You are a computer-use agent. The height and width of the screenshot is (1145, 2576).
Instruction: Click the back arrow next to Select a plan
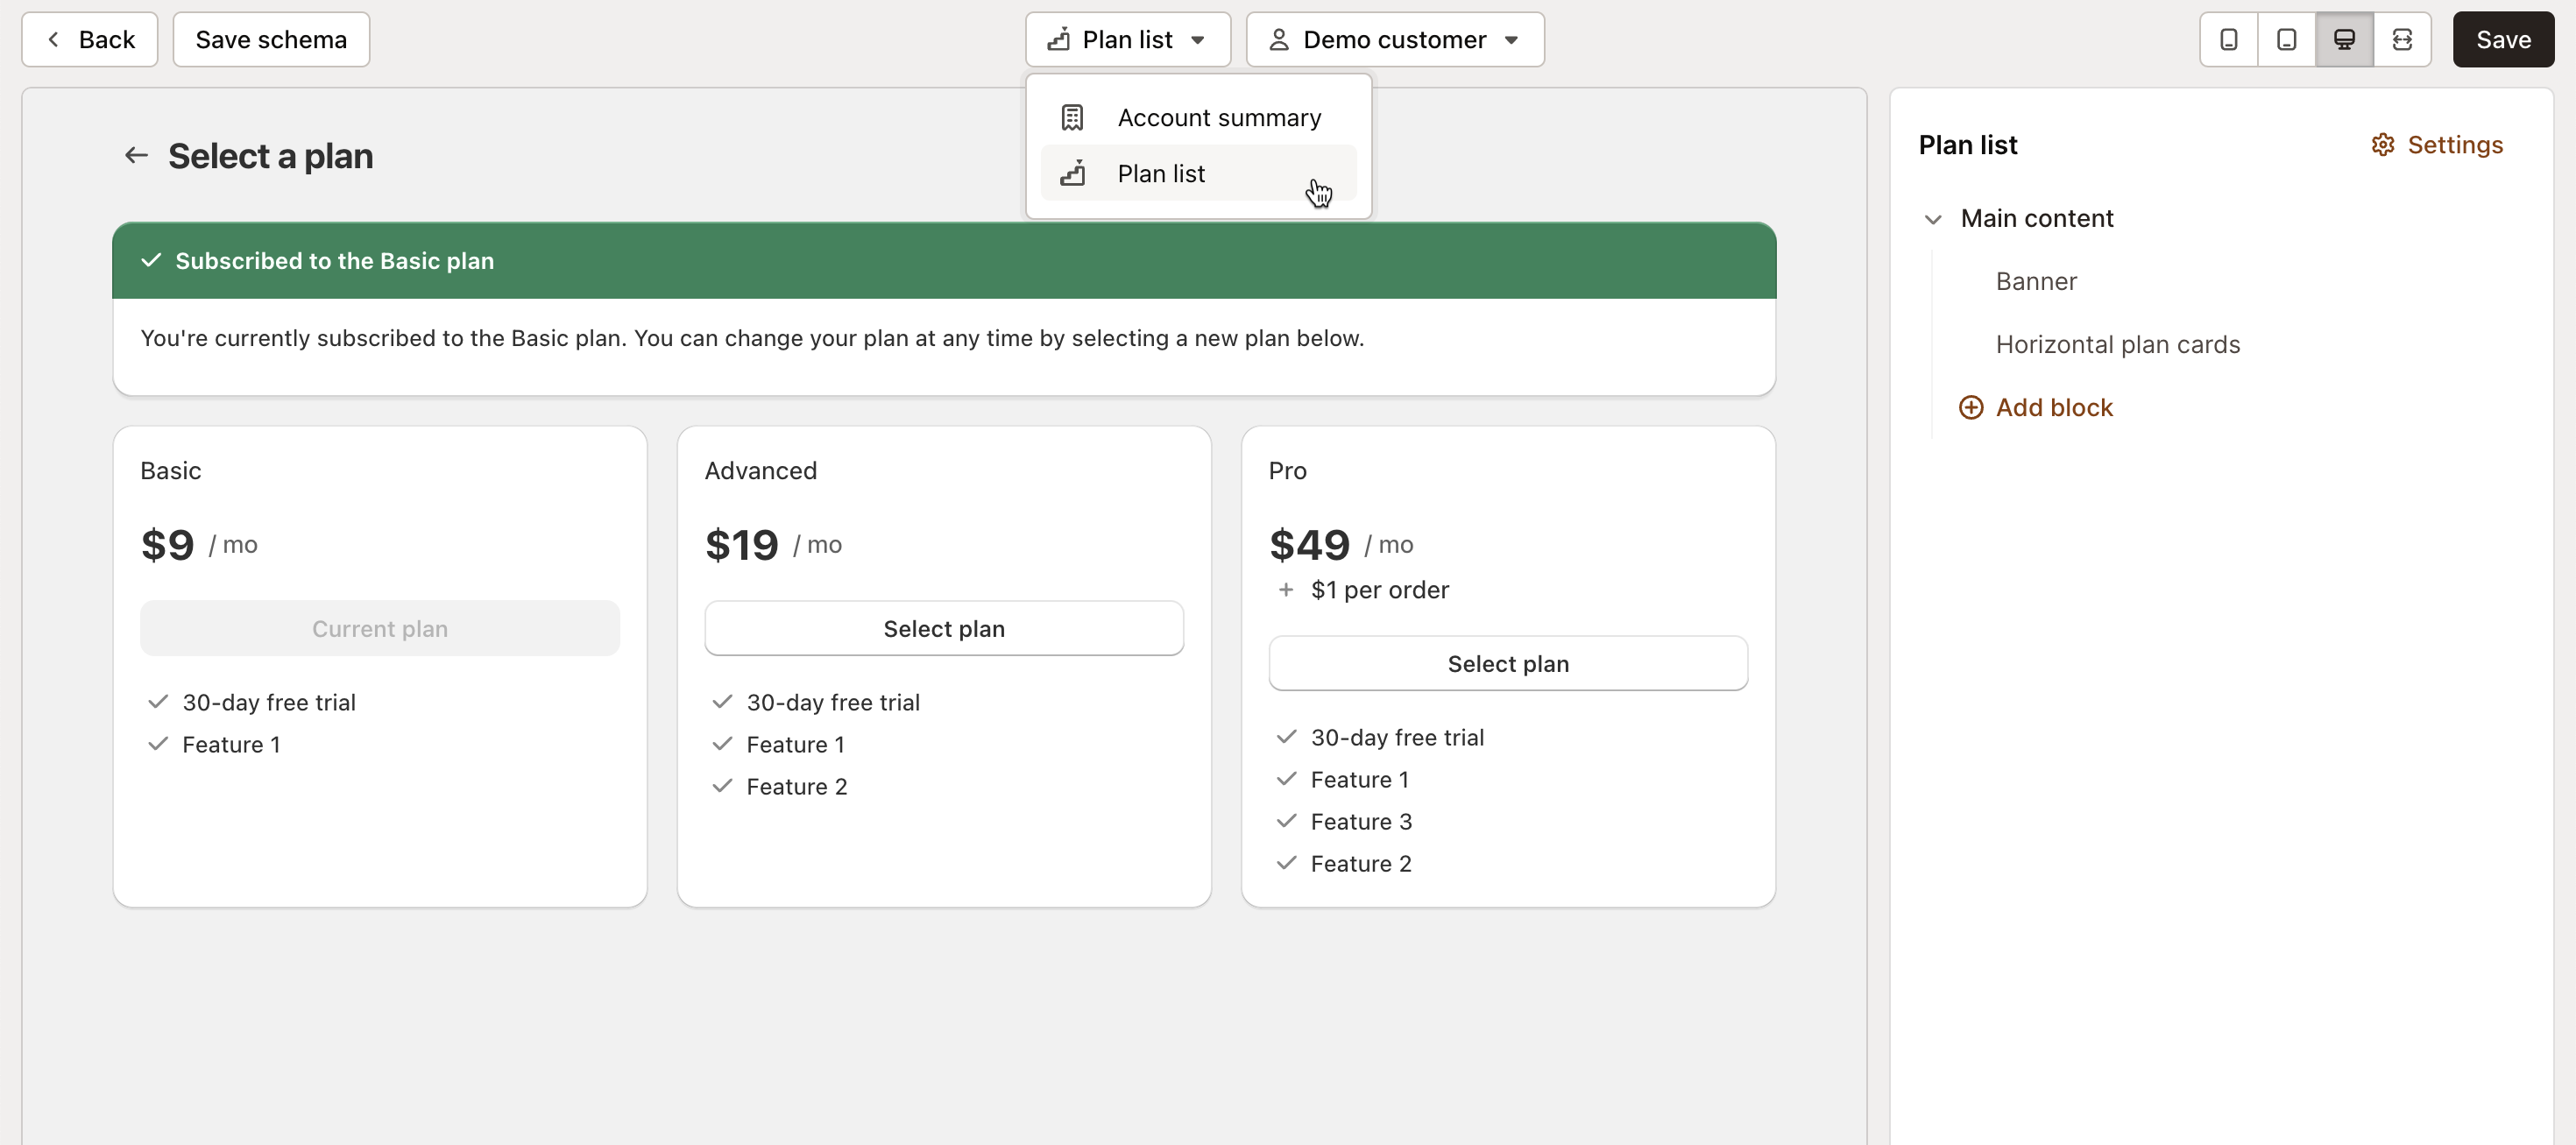pyautogui.click(x=135, y=155)
